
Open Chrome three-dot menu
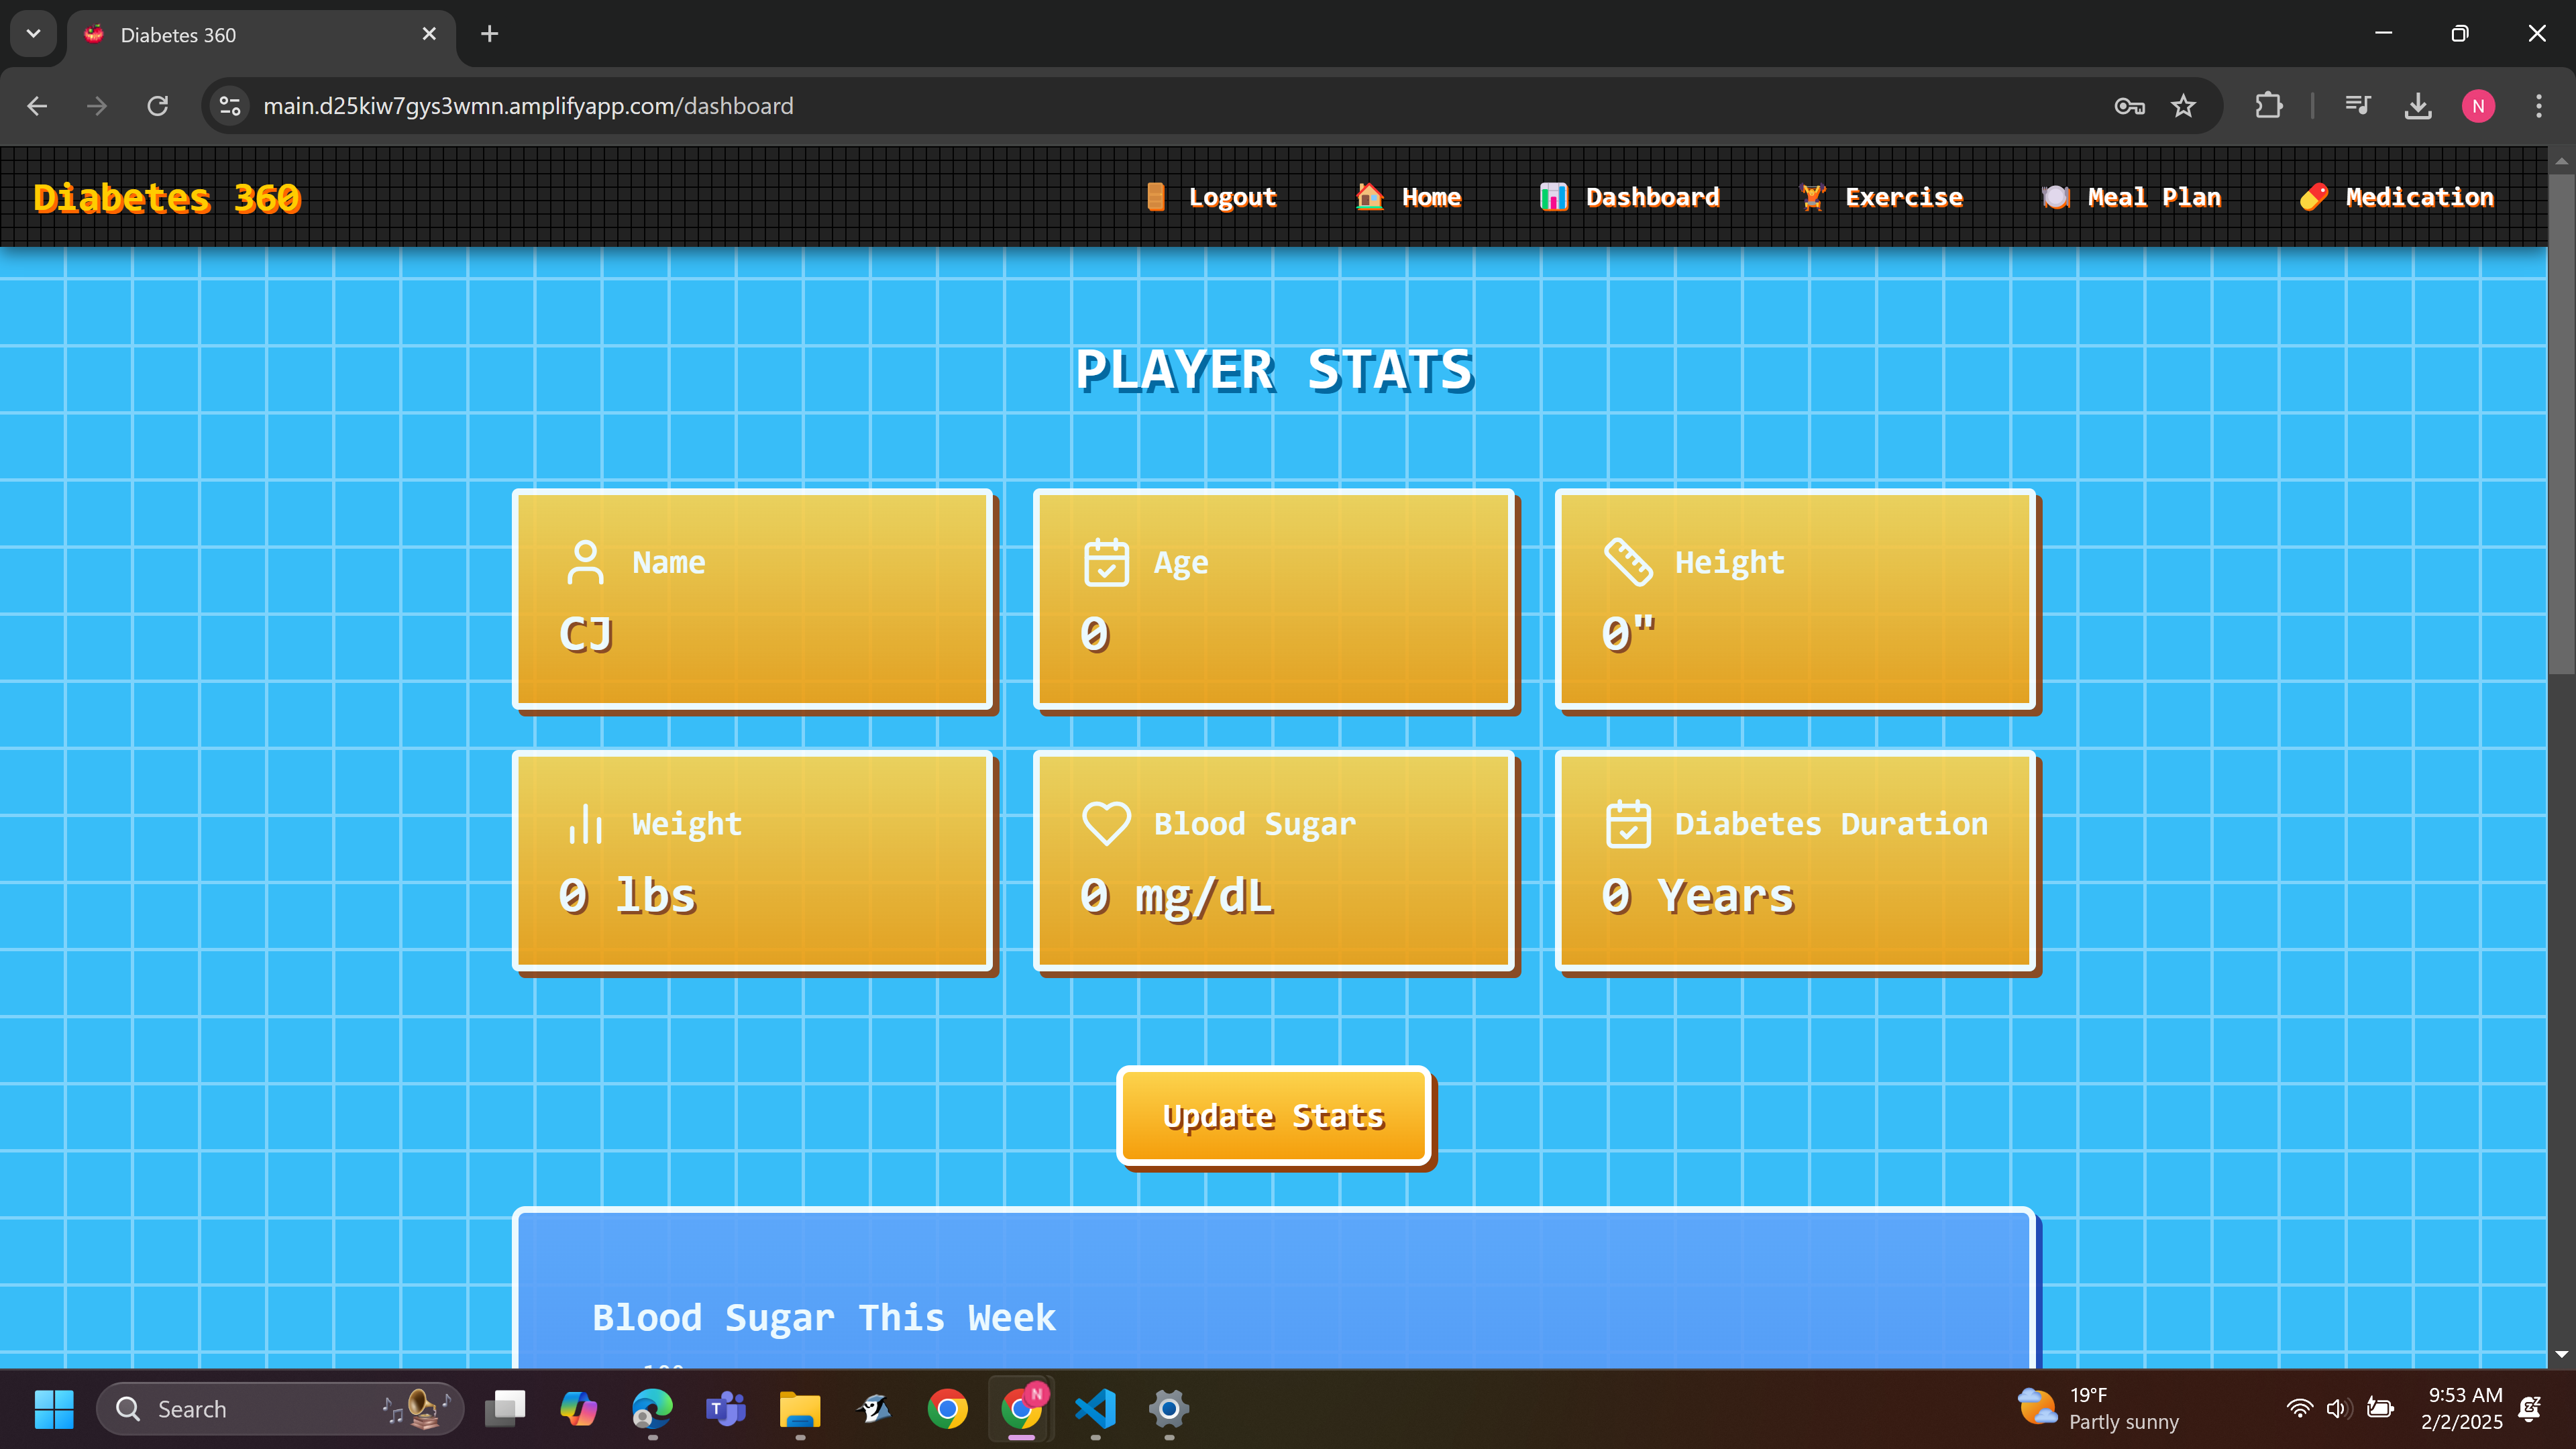click(2538, 106)
